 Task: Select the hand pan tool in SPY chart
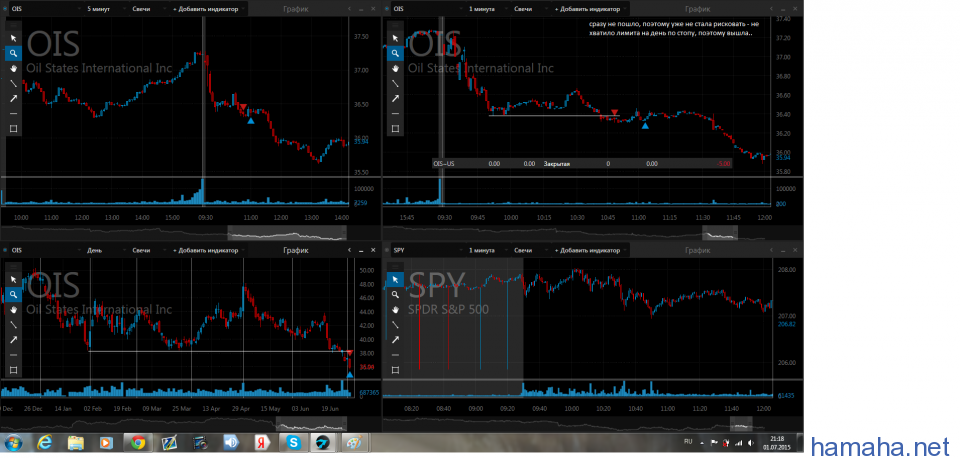(x=396, y=310)
